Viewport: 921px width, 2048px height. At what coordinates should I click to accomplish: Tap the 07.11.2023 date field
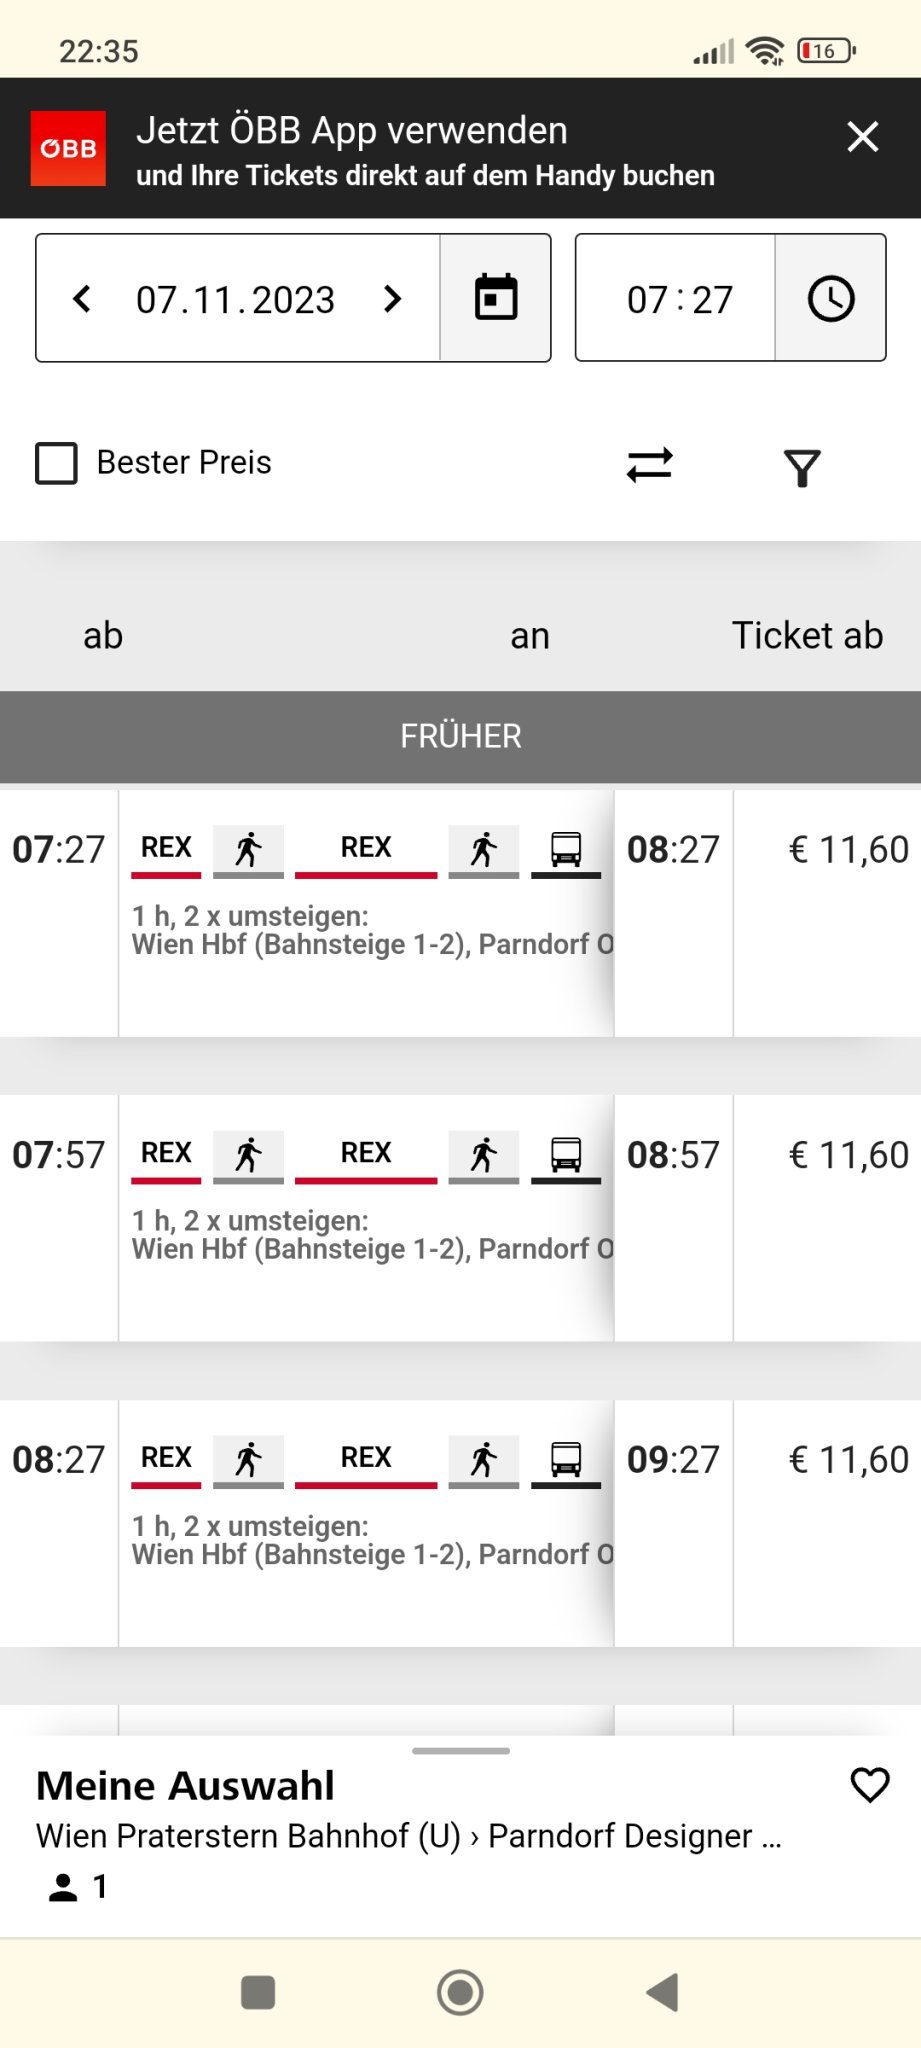pos(236,299)
